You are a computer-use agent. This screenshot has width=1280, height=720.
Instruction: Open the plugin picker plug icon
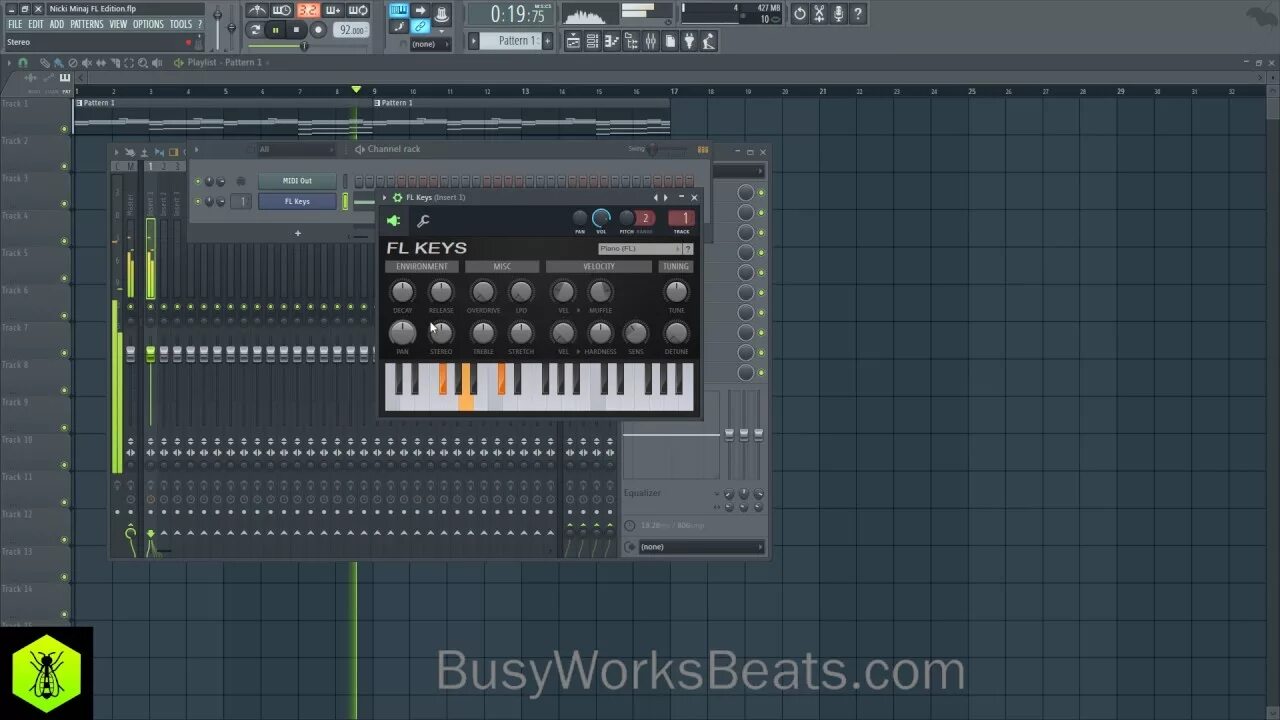click(x=690, y=41)
